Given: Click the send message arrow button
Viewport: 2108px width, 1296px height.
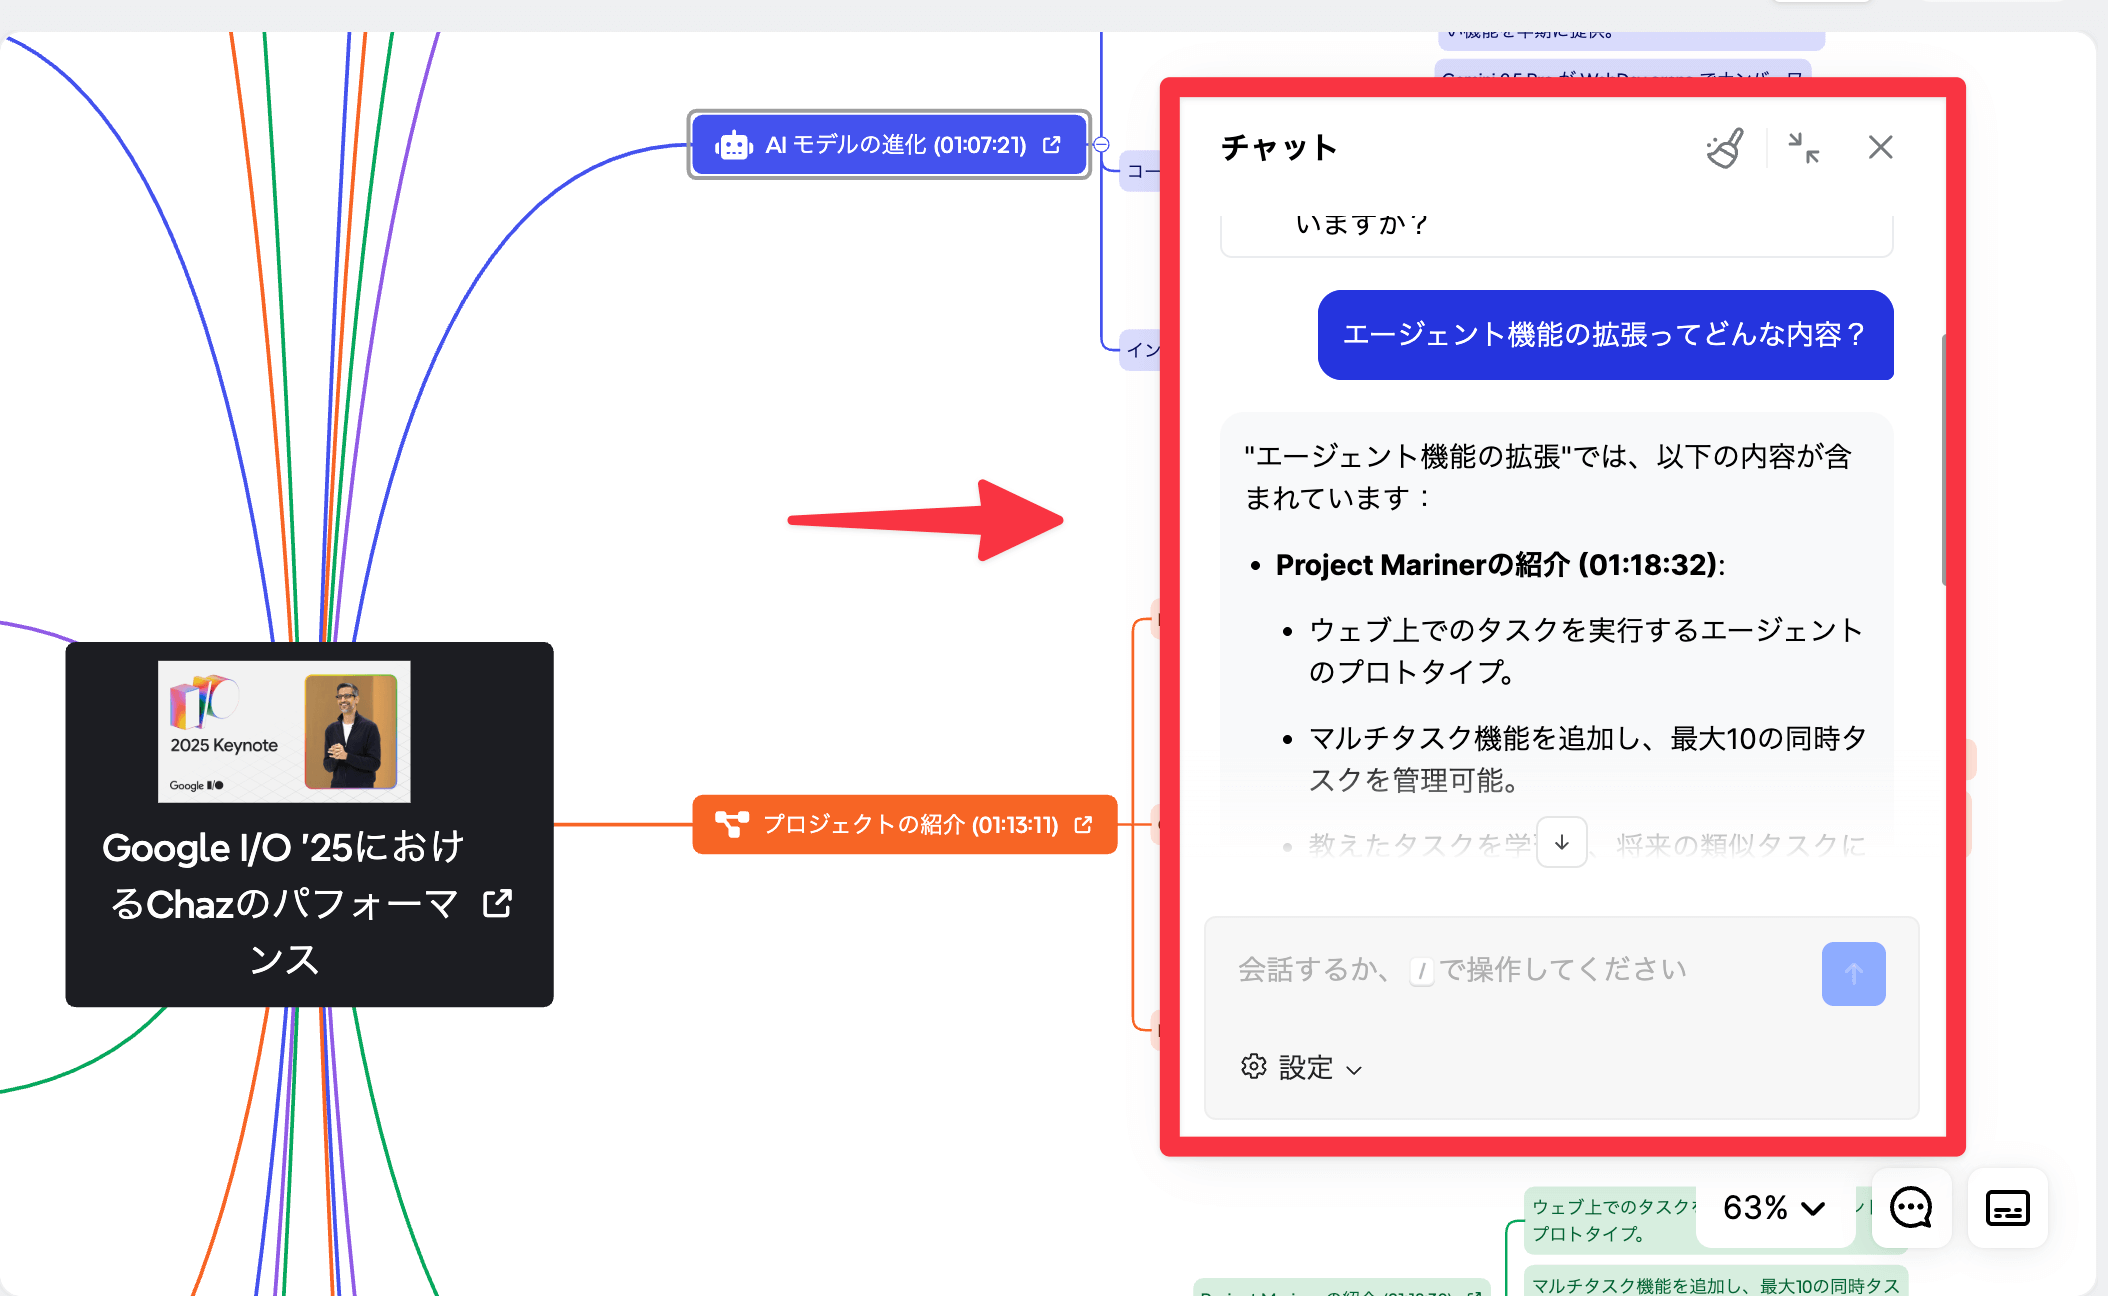Looking at the screenshot, I should pos(1853,973).
